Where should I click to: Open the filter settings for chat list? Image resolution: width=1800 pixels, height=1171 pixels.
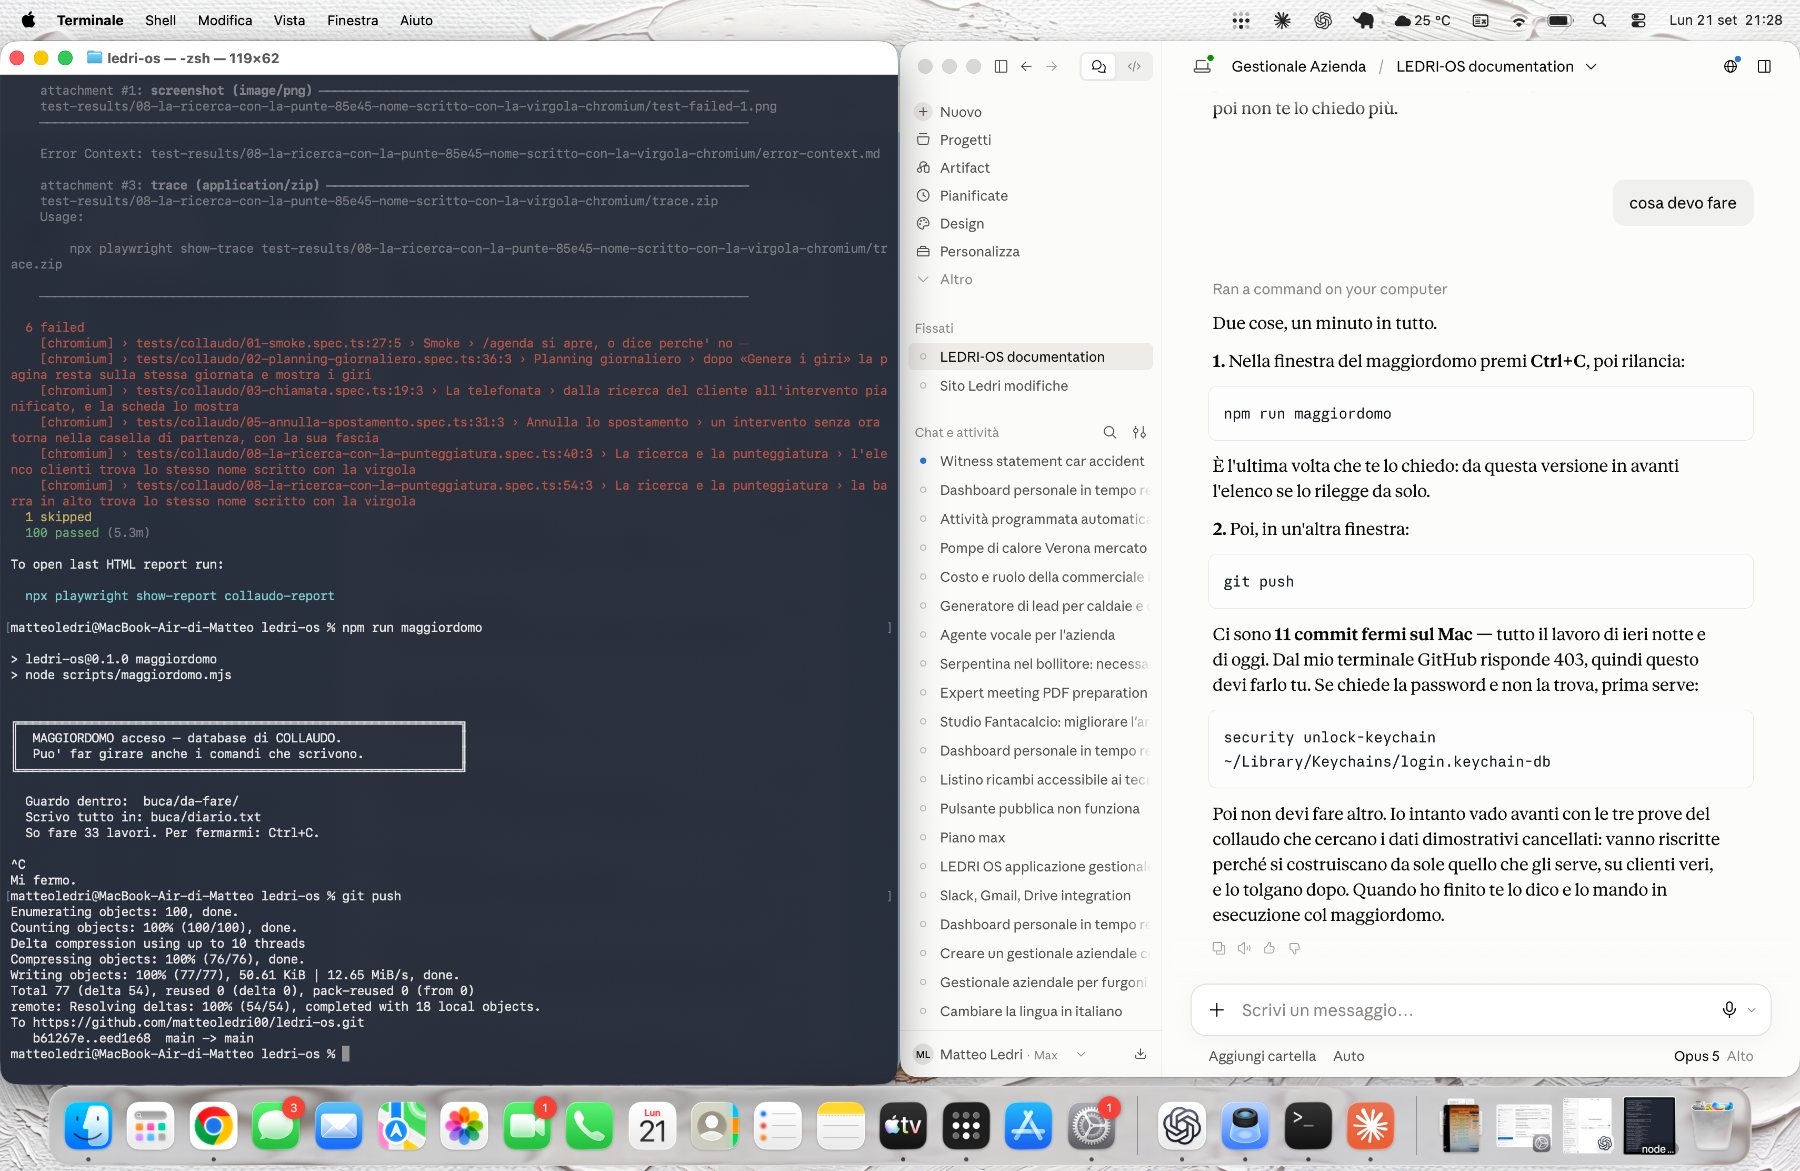click(x=1139, y=432)
